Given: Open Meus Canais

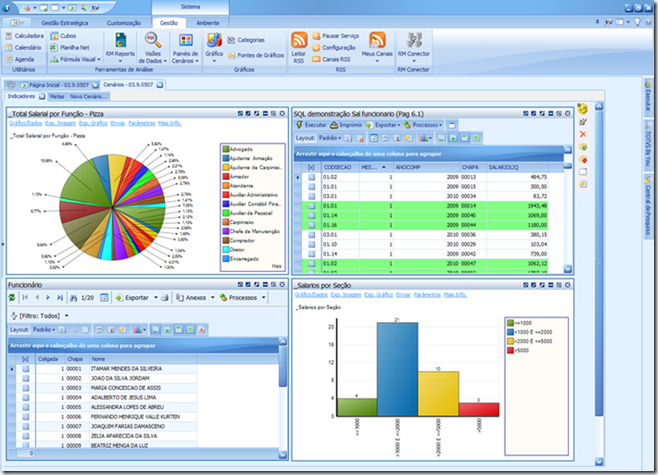Looking at the screenshot, I should point(377,46).
